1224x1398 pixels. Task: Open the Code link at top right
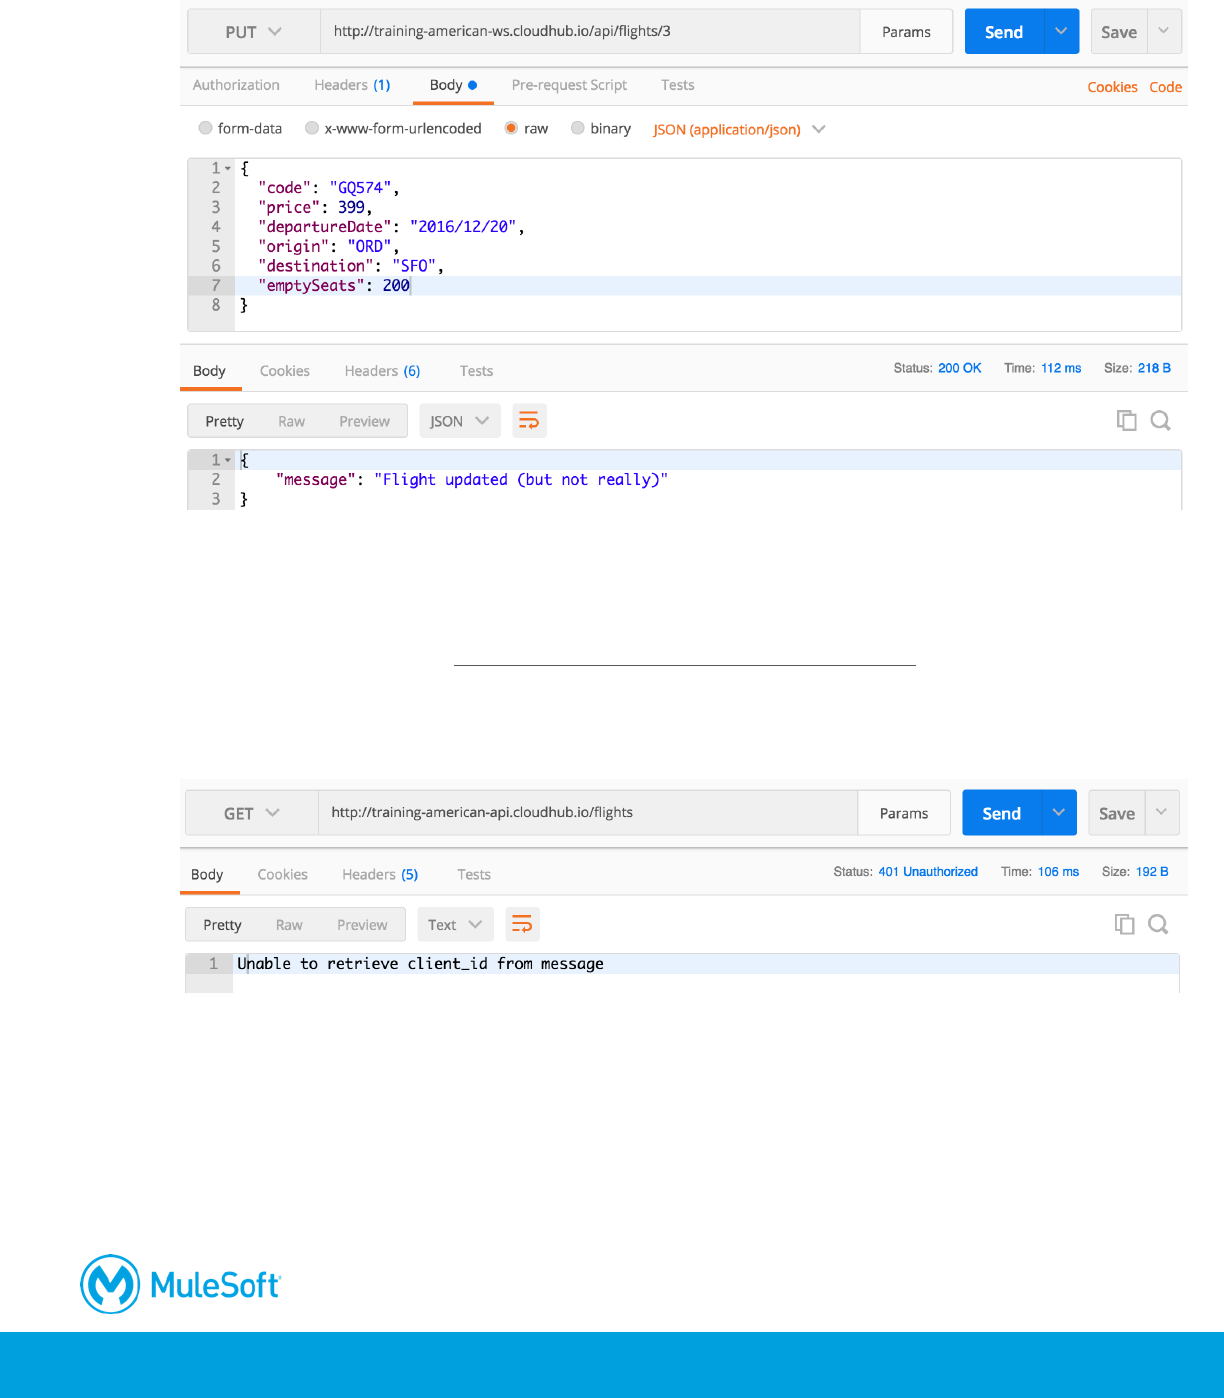(x=1165, y=87)
